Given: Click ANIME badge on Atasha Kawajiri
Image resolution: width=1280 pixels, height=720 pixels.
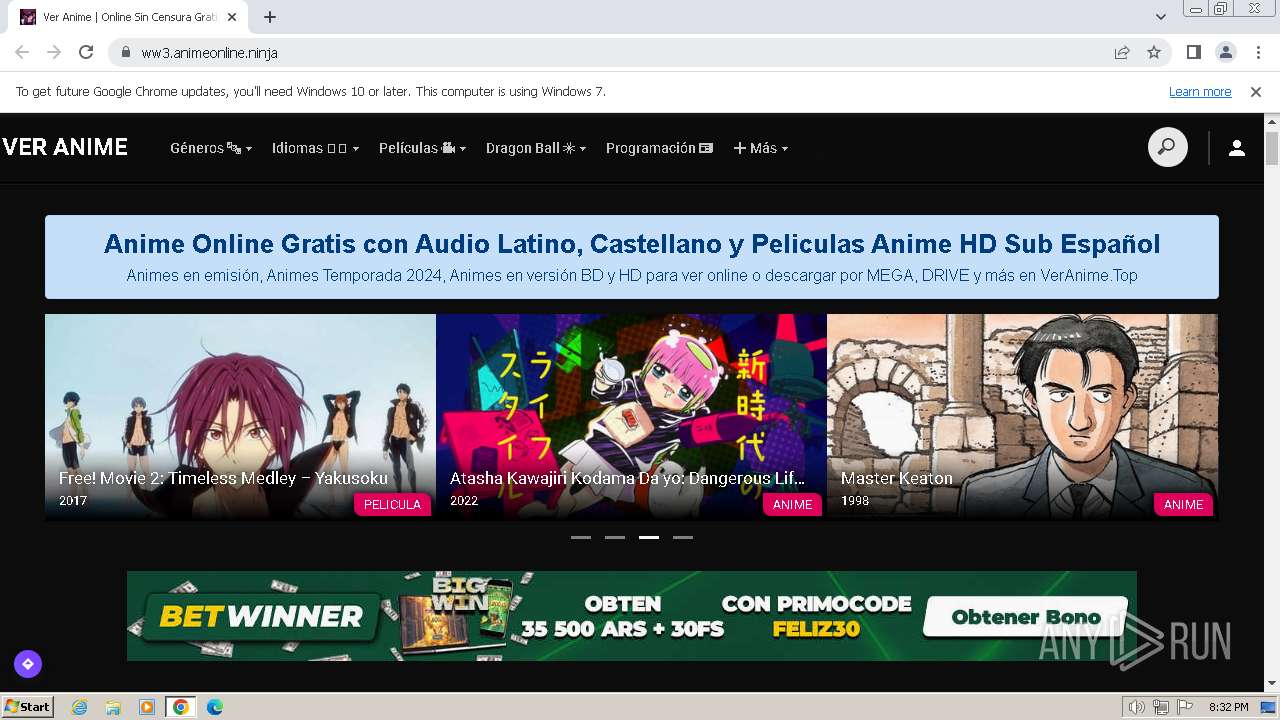Looking at the screenshot, I should coord(792,504).
